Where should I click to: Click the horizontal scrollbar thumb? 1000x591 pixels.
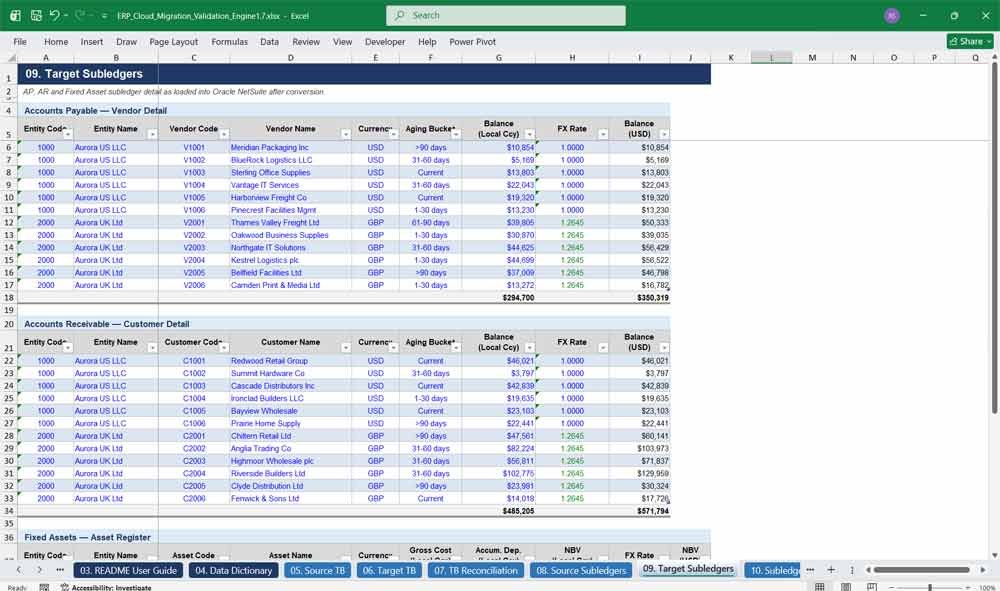(922, 570)
